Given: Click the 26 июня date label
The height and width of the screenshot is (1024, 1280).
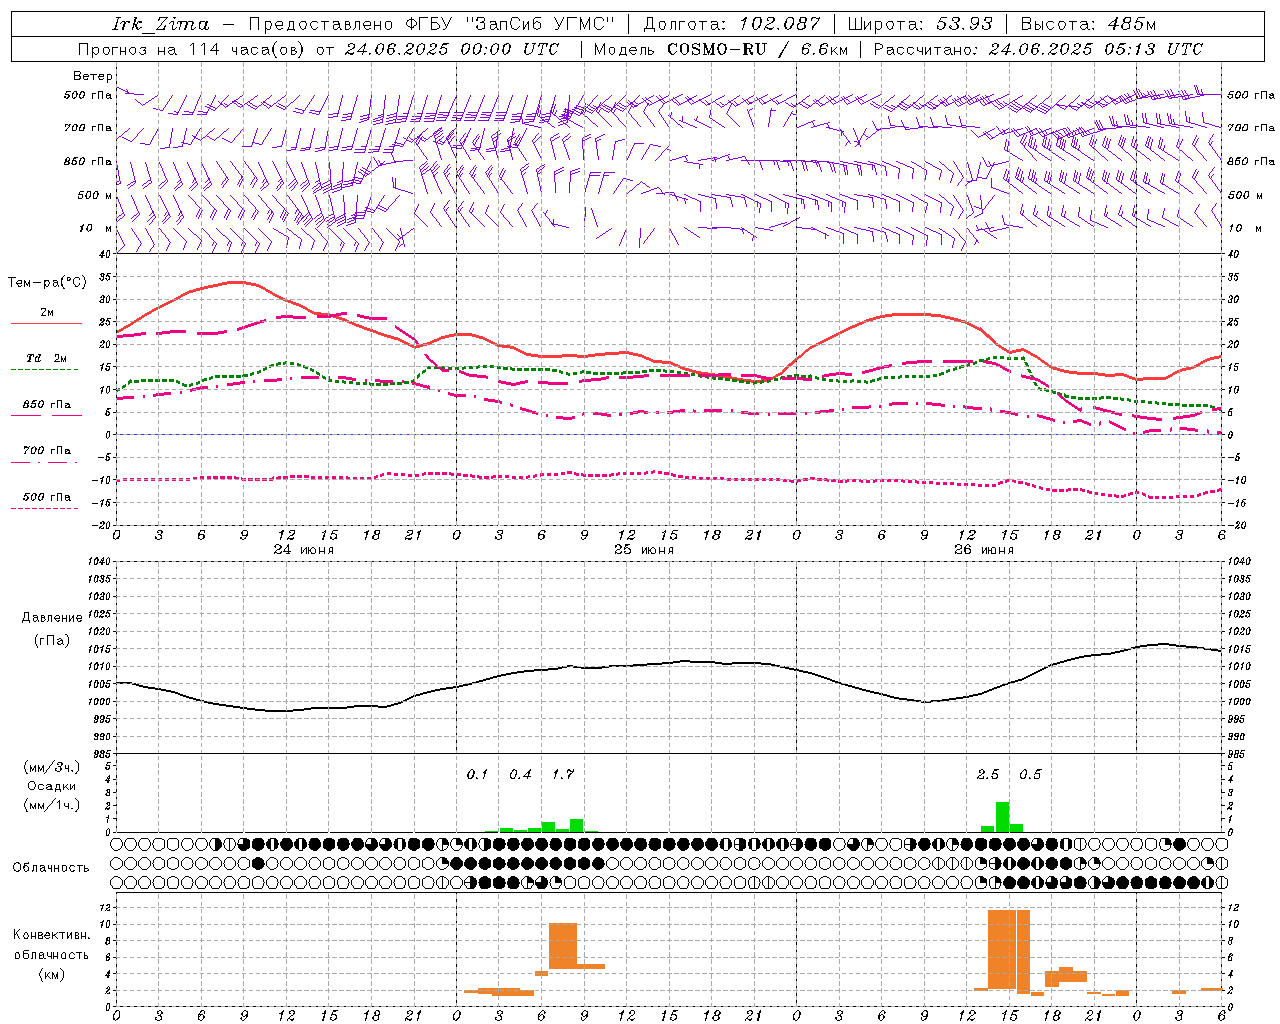Looking at the screenshot, I should 984,550.
